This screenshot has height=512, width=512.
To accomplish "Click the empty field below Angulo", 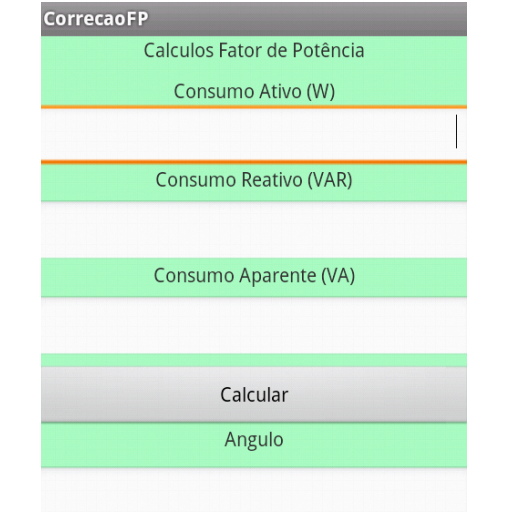I will [254, 489].
